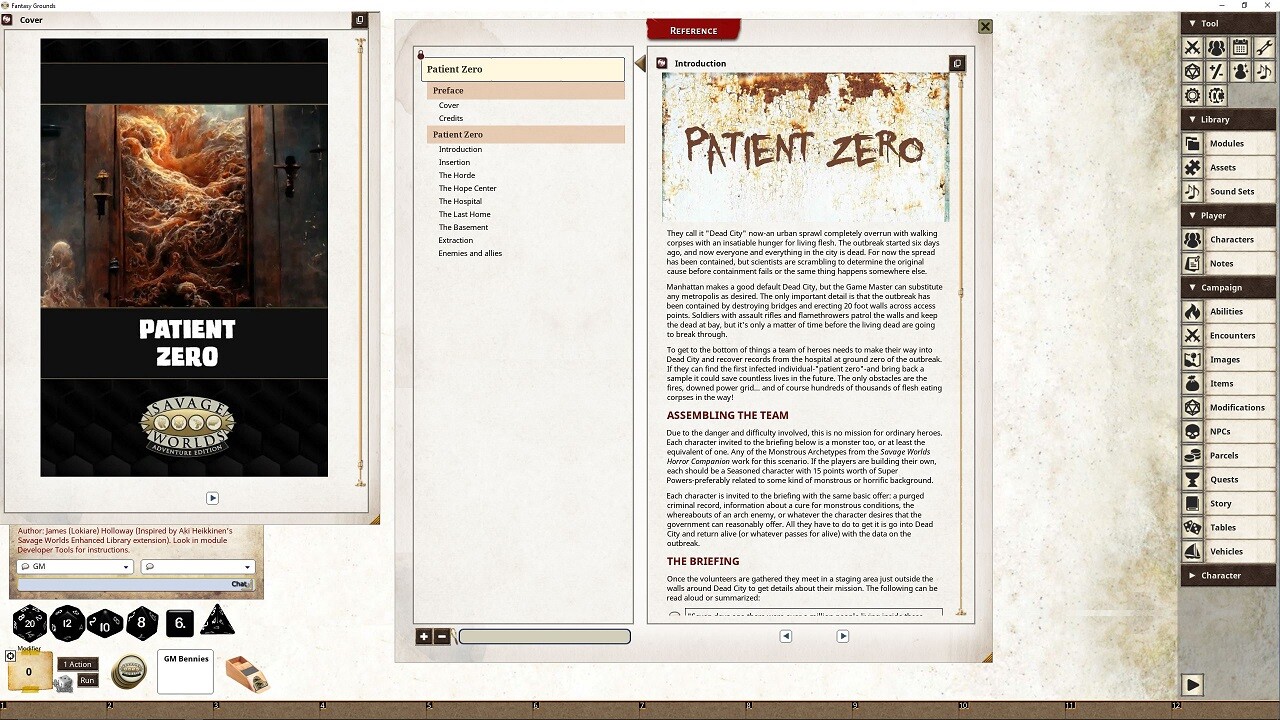Click the shrink toggle on the Cover window

click(x=360, y=19)
